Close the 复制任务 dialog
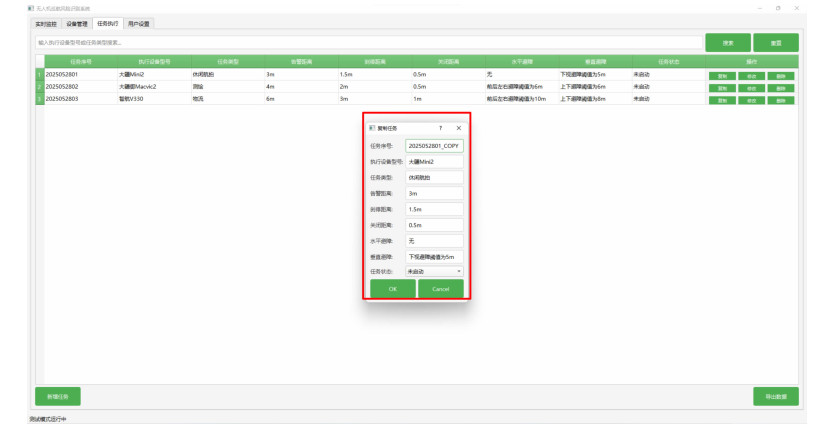The image size is (830, 435). point(459,129)
